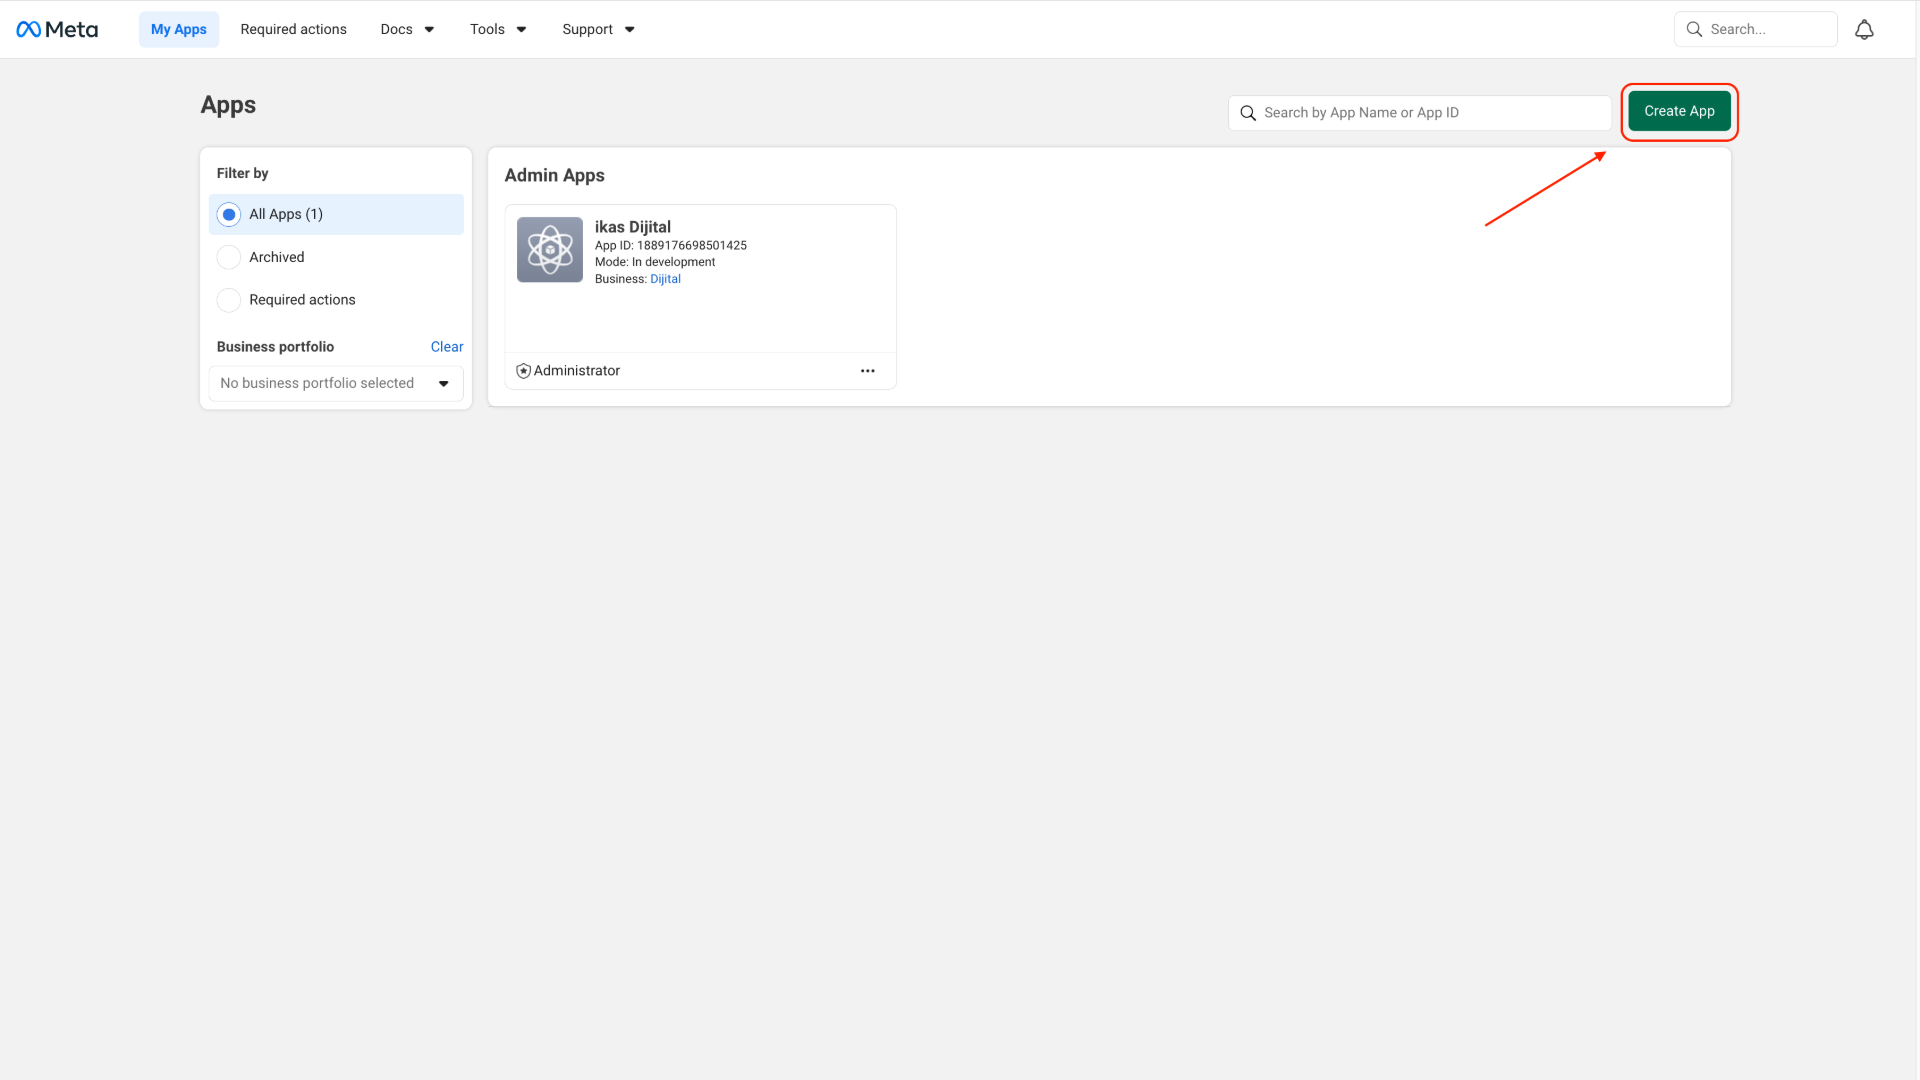The image size is (1920, 1080).
Task: Click the Filter by heading
Action: [x=243, y=173]
